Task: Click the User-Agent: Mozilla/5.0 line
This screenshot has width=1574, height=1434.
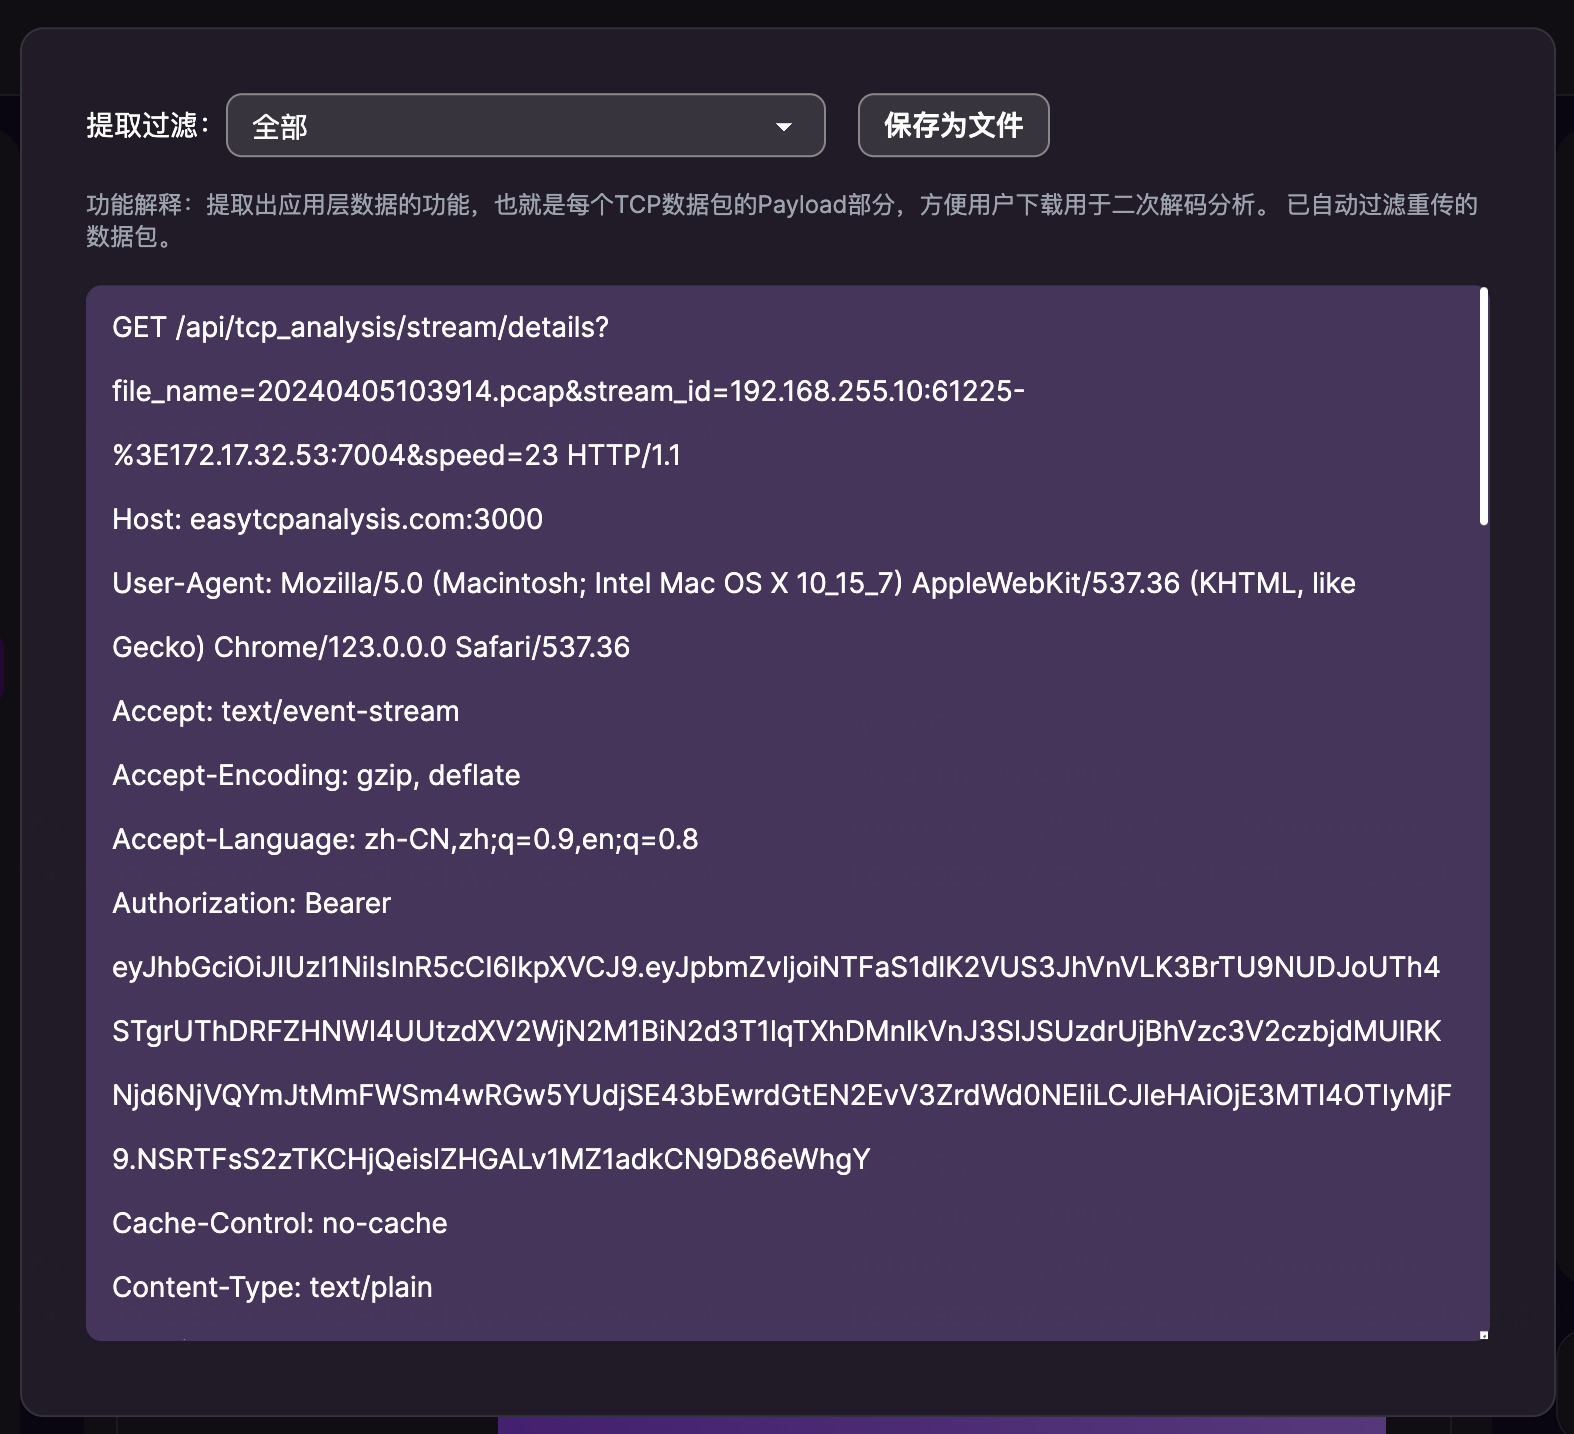Action: pos(734,583)
